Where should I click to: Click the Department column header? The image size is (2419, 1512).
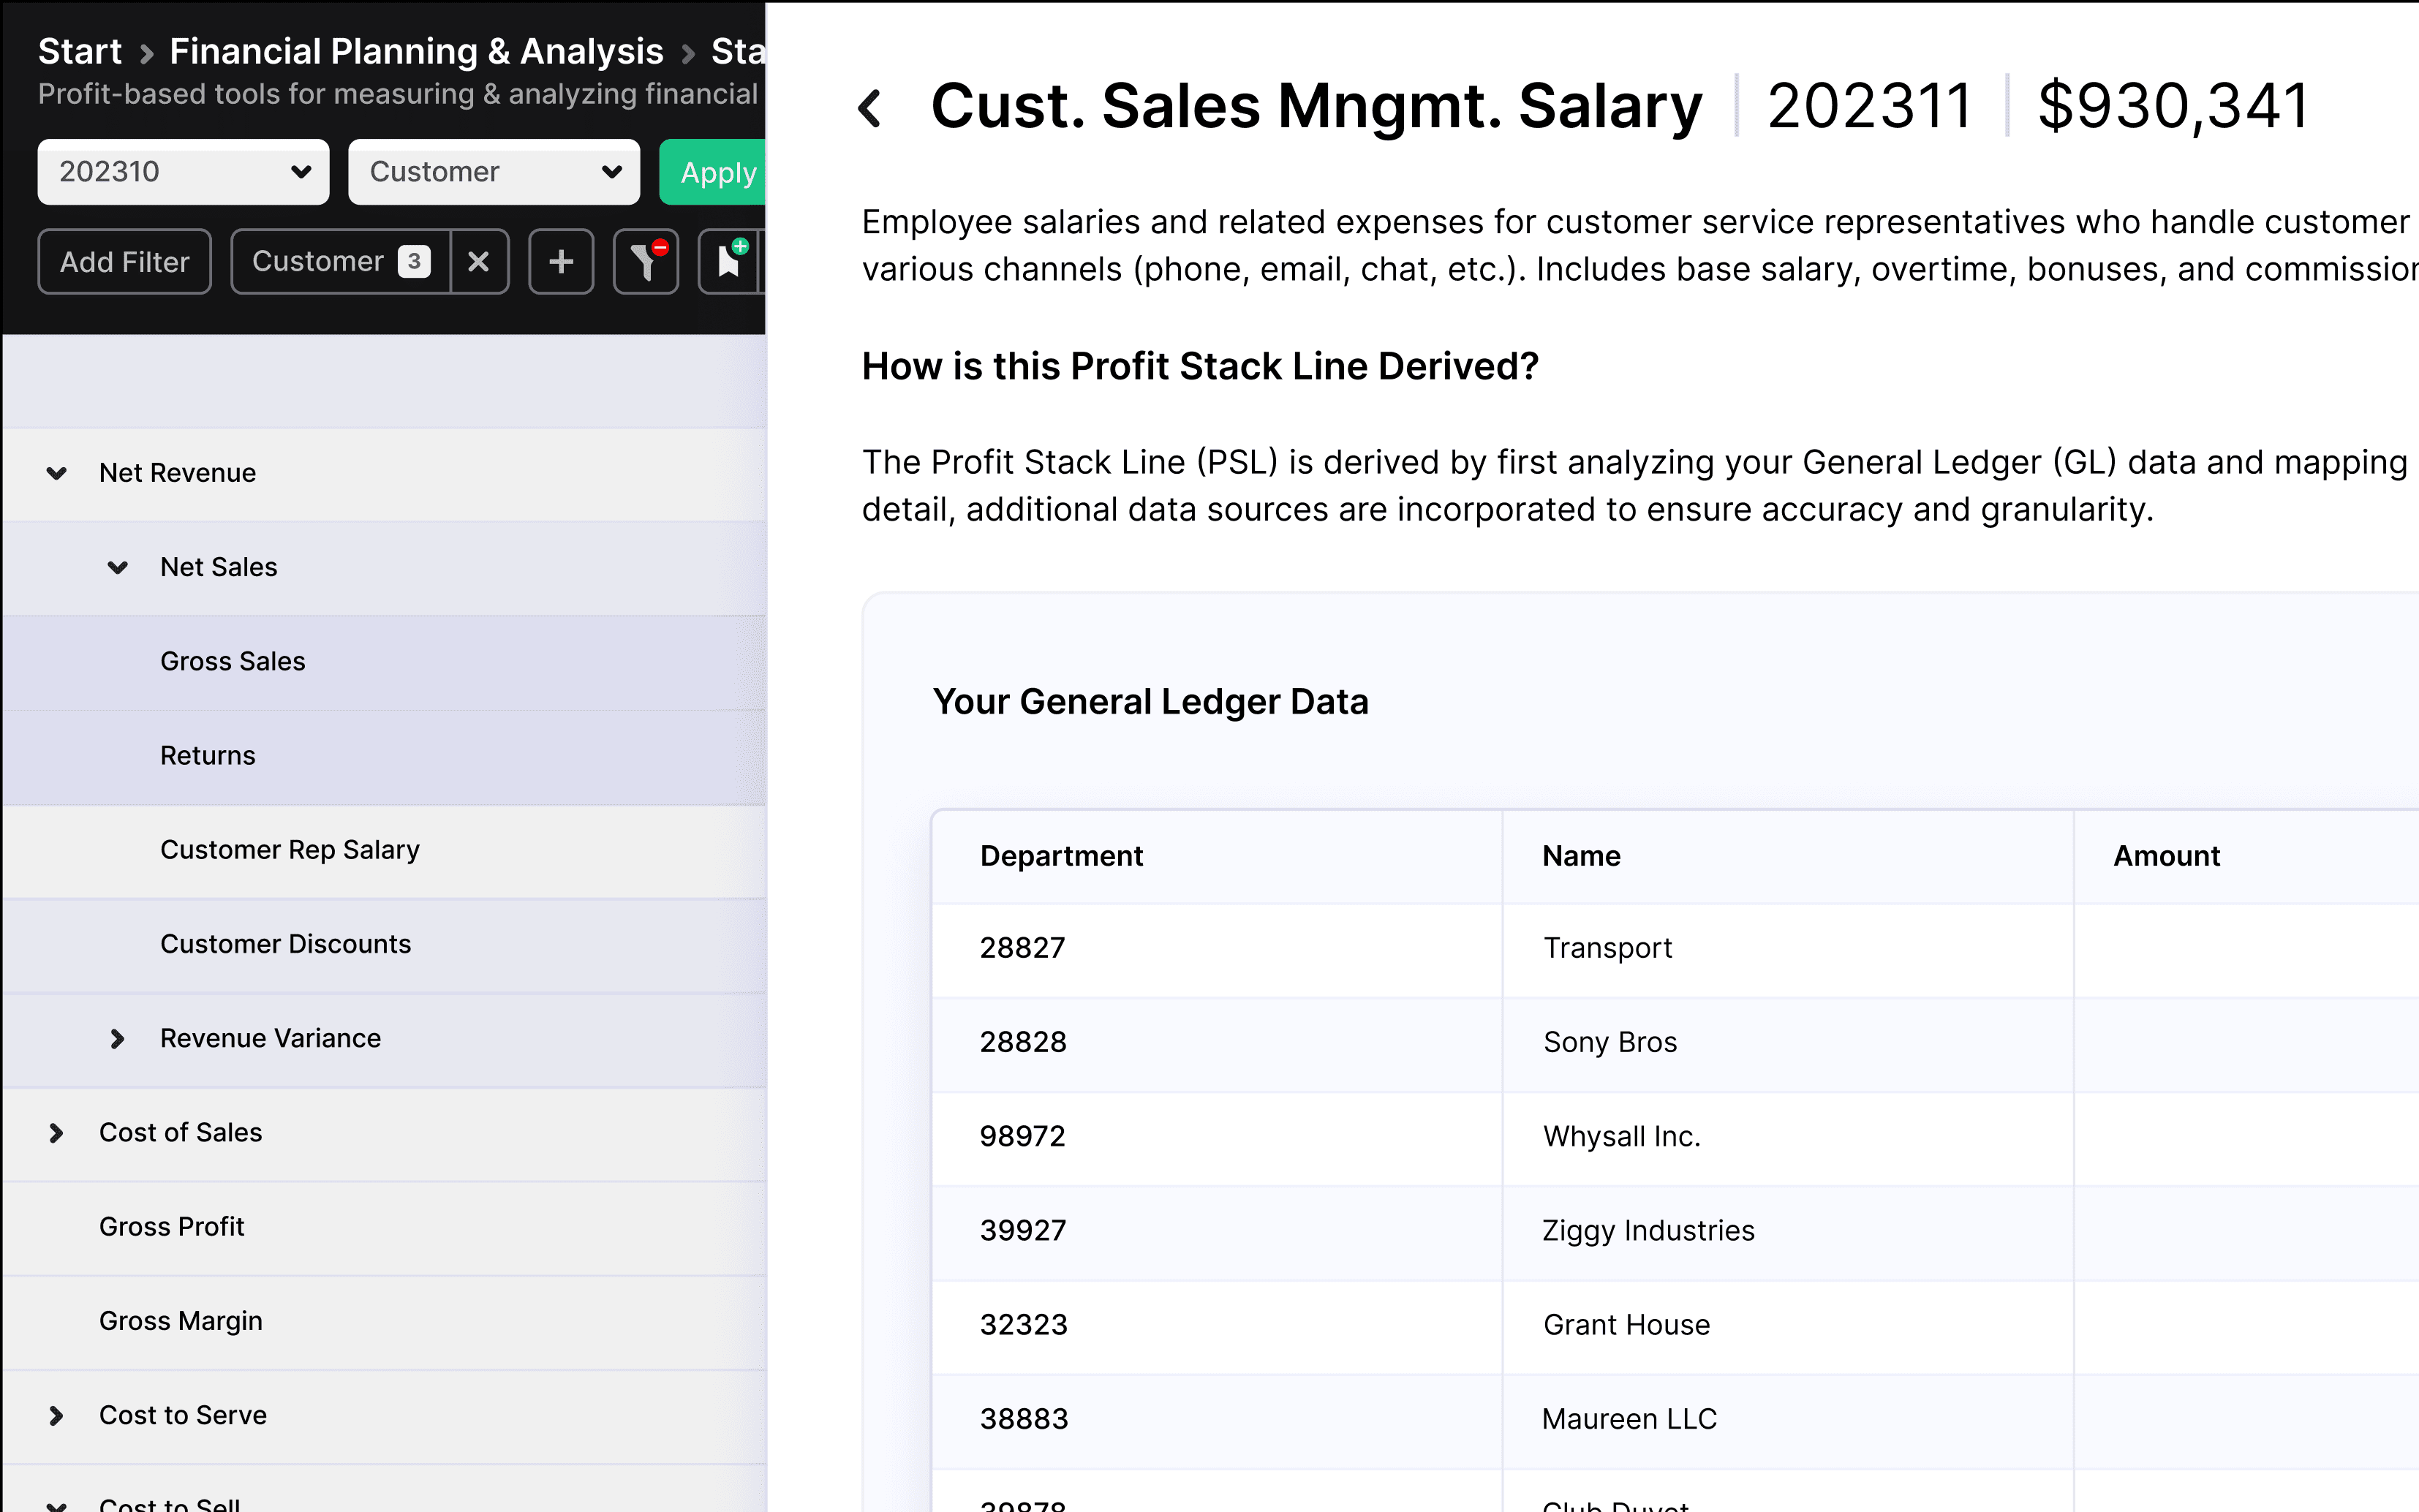pyautogui.click(x=1061, y=856)
